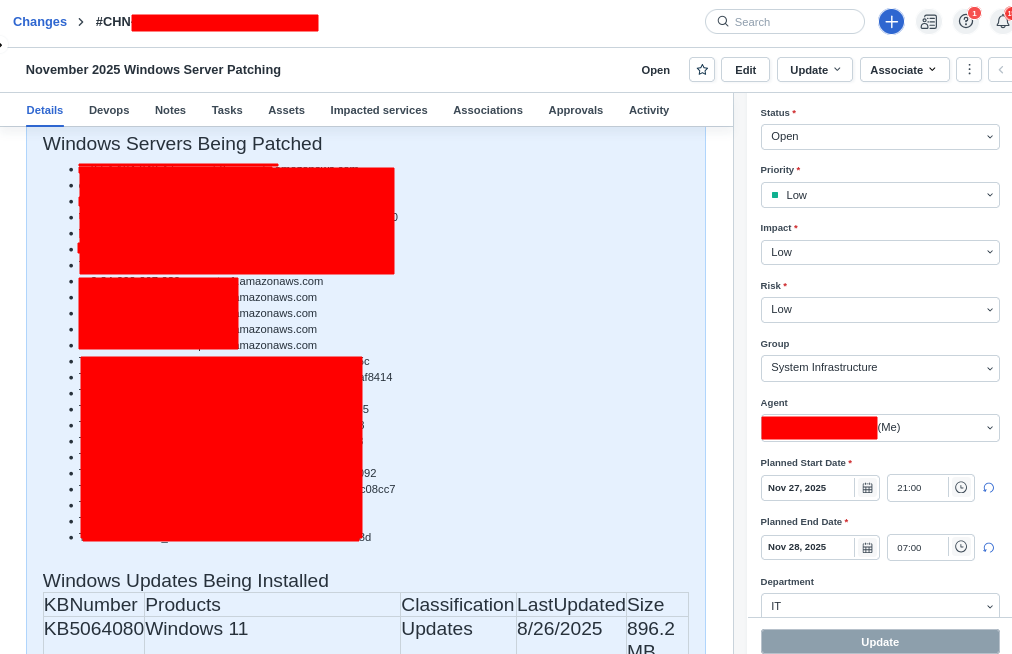1012x654 pixels.
Task: Open help via the question mark icon
Action: click(966, 21)
